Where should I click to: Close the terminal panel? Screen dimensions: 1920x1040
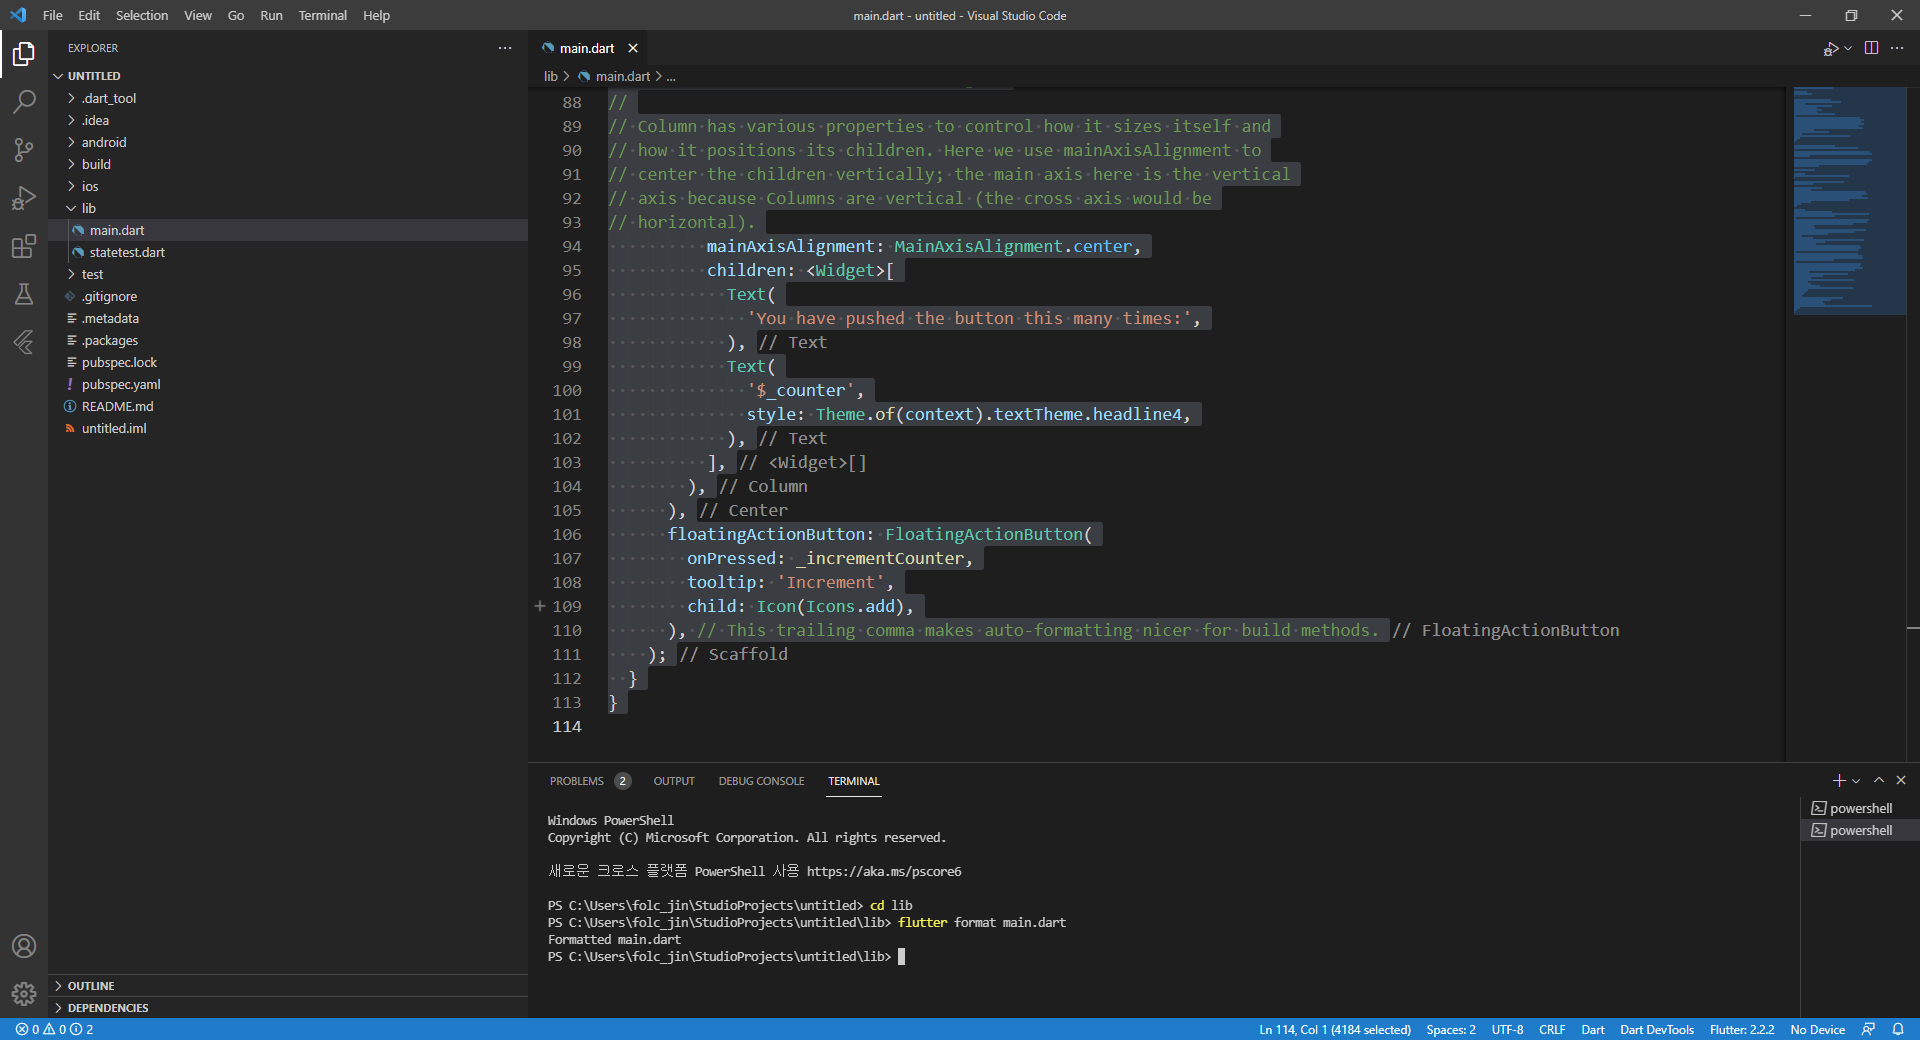pyautogui.click(x=1901, y=780)
